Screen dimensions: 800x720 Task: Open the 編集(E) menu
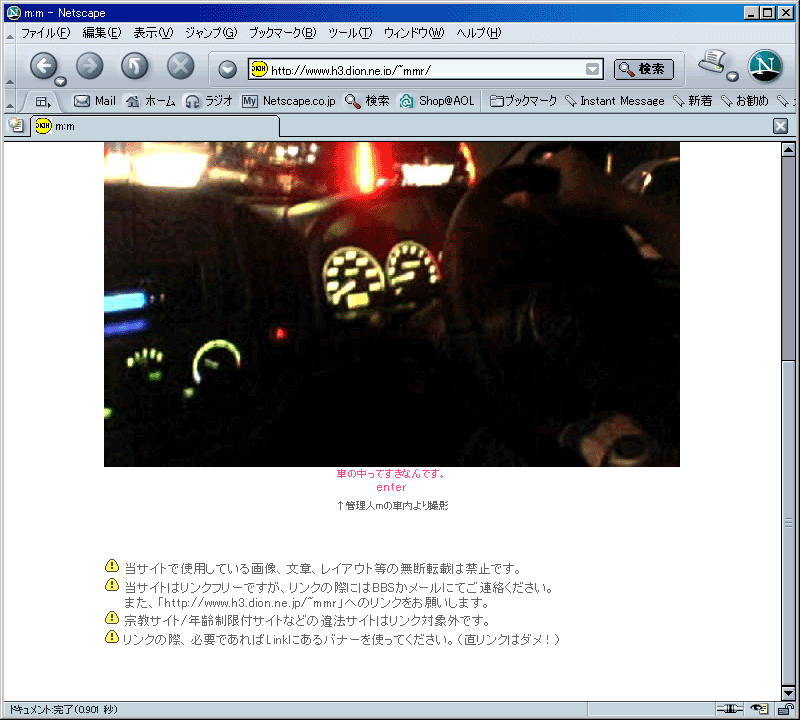[102, 33]
